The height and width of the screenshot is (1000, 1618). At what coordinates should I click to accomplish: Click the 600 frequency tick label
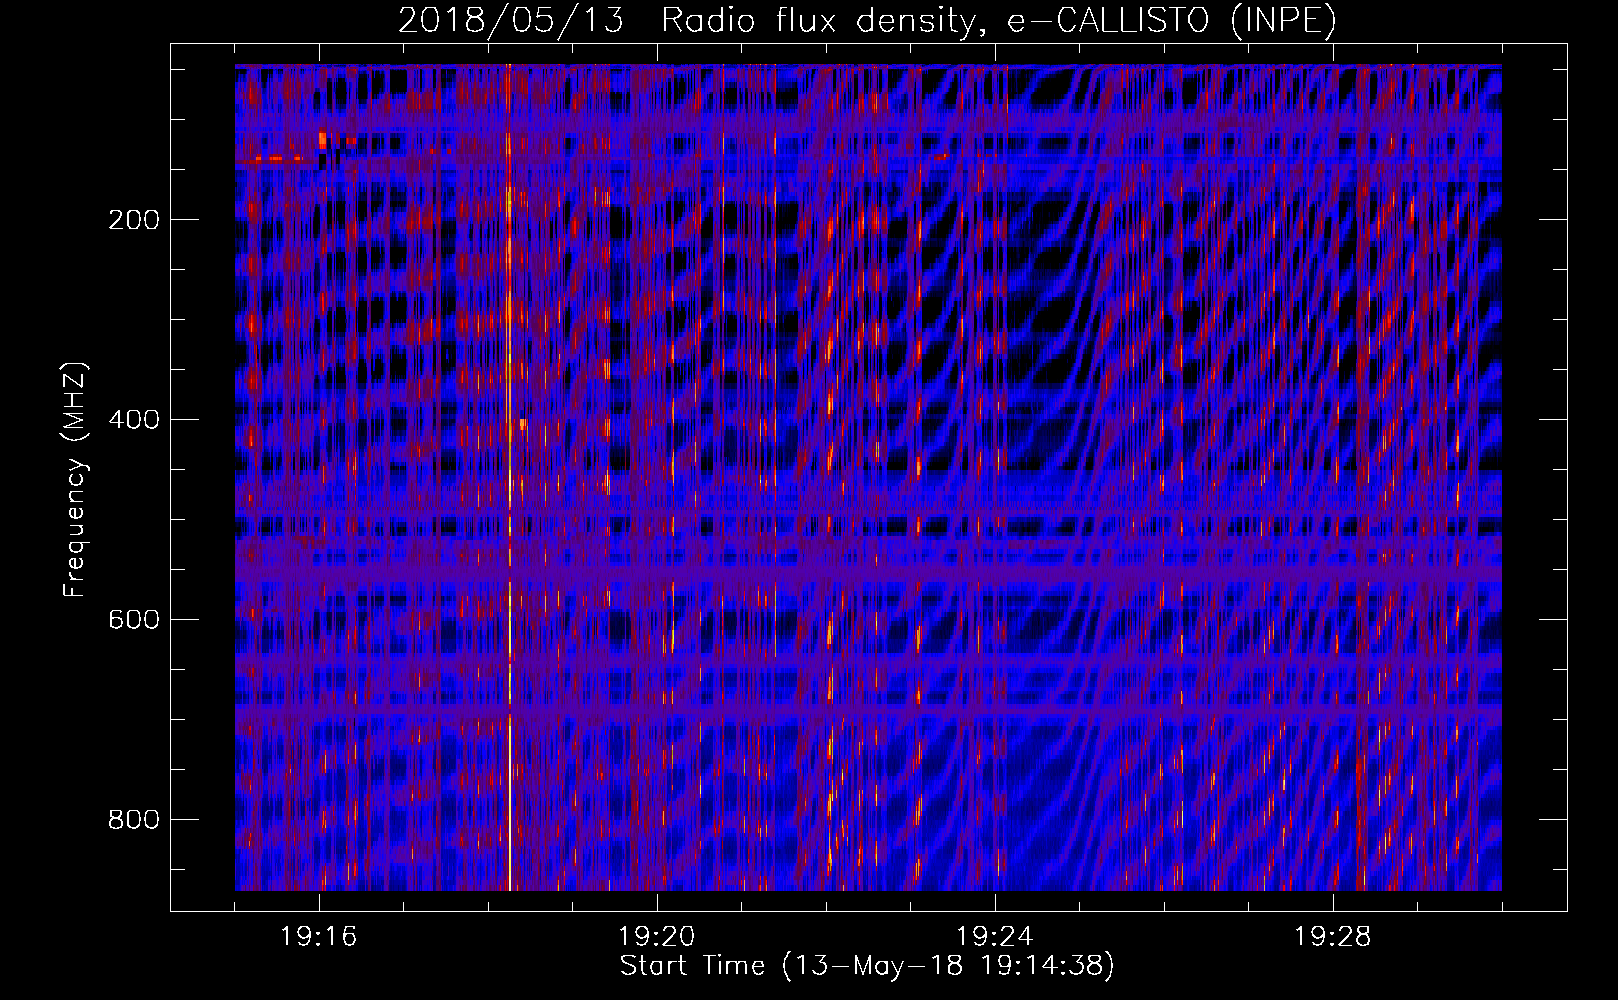(133, 620)
